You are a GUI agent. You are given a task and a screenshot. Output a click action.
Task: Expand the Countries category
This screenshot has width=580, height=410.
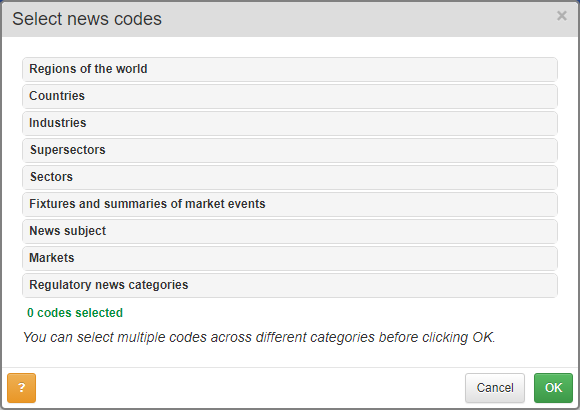click(290, 96)
